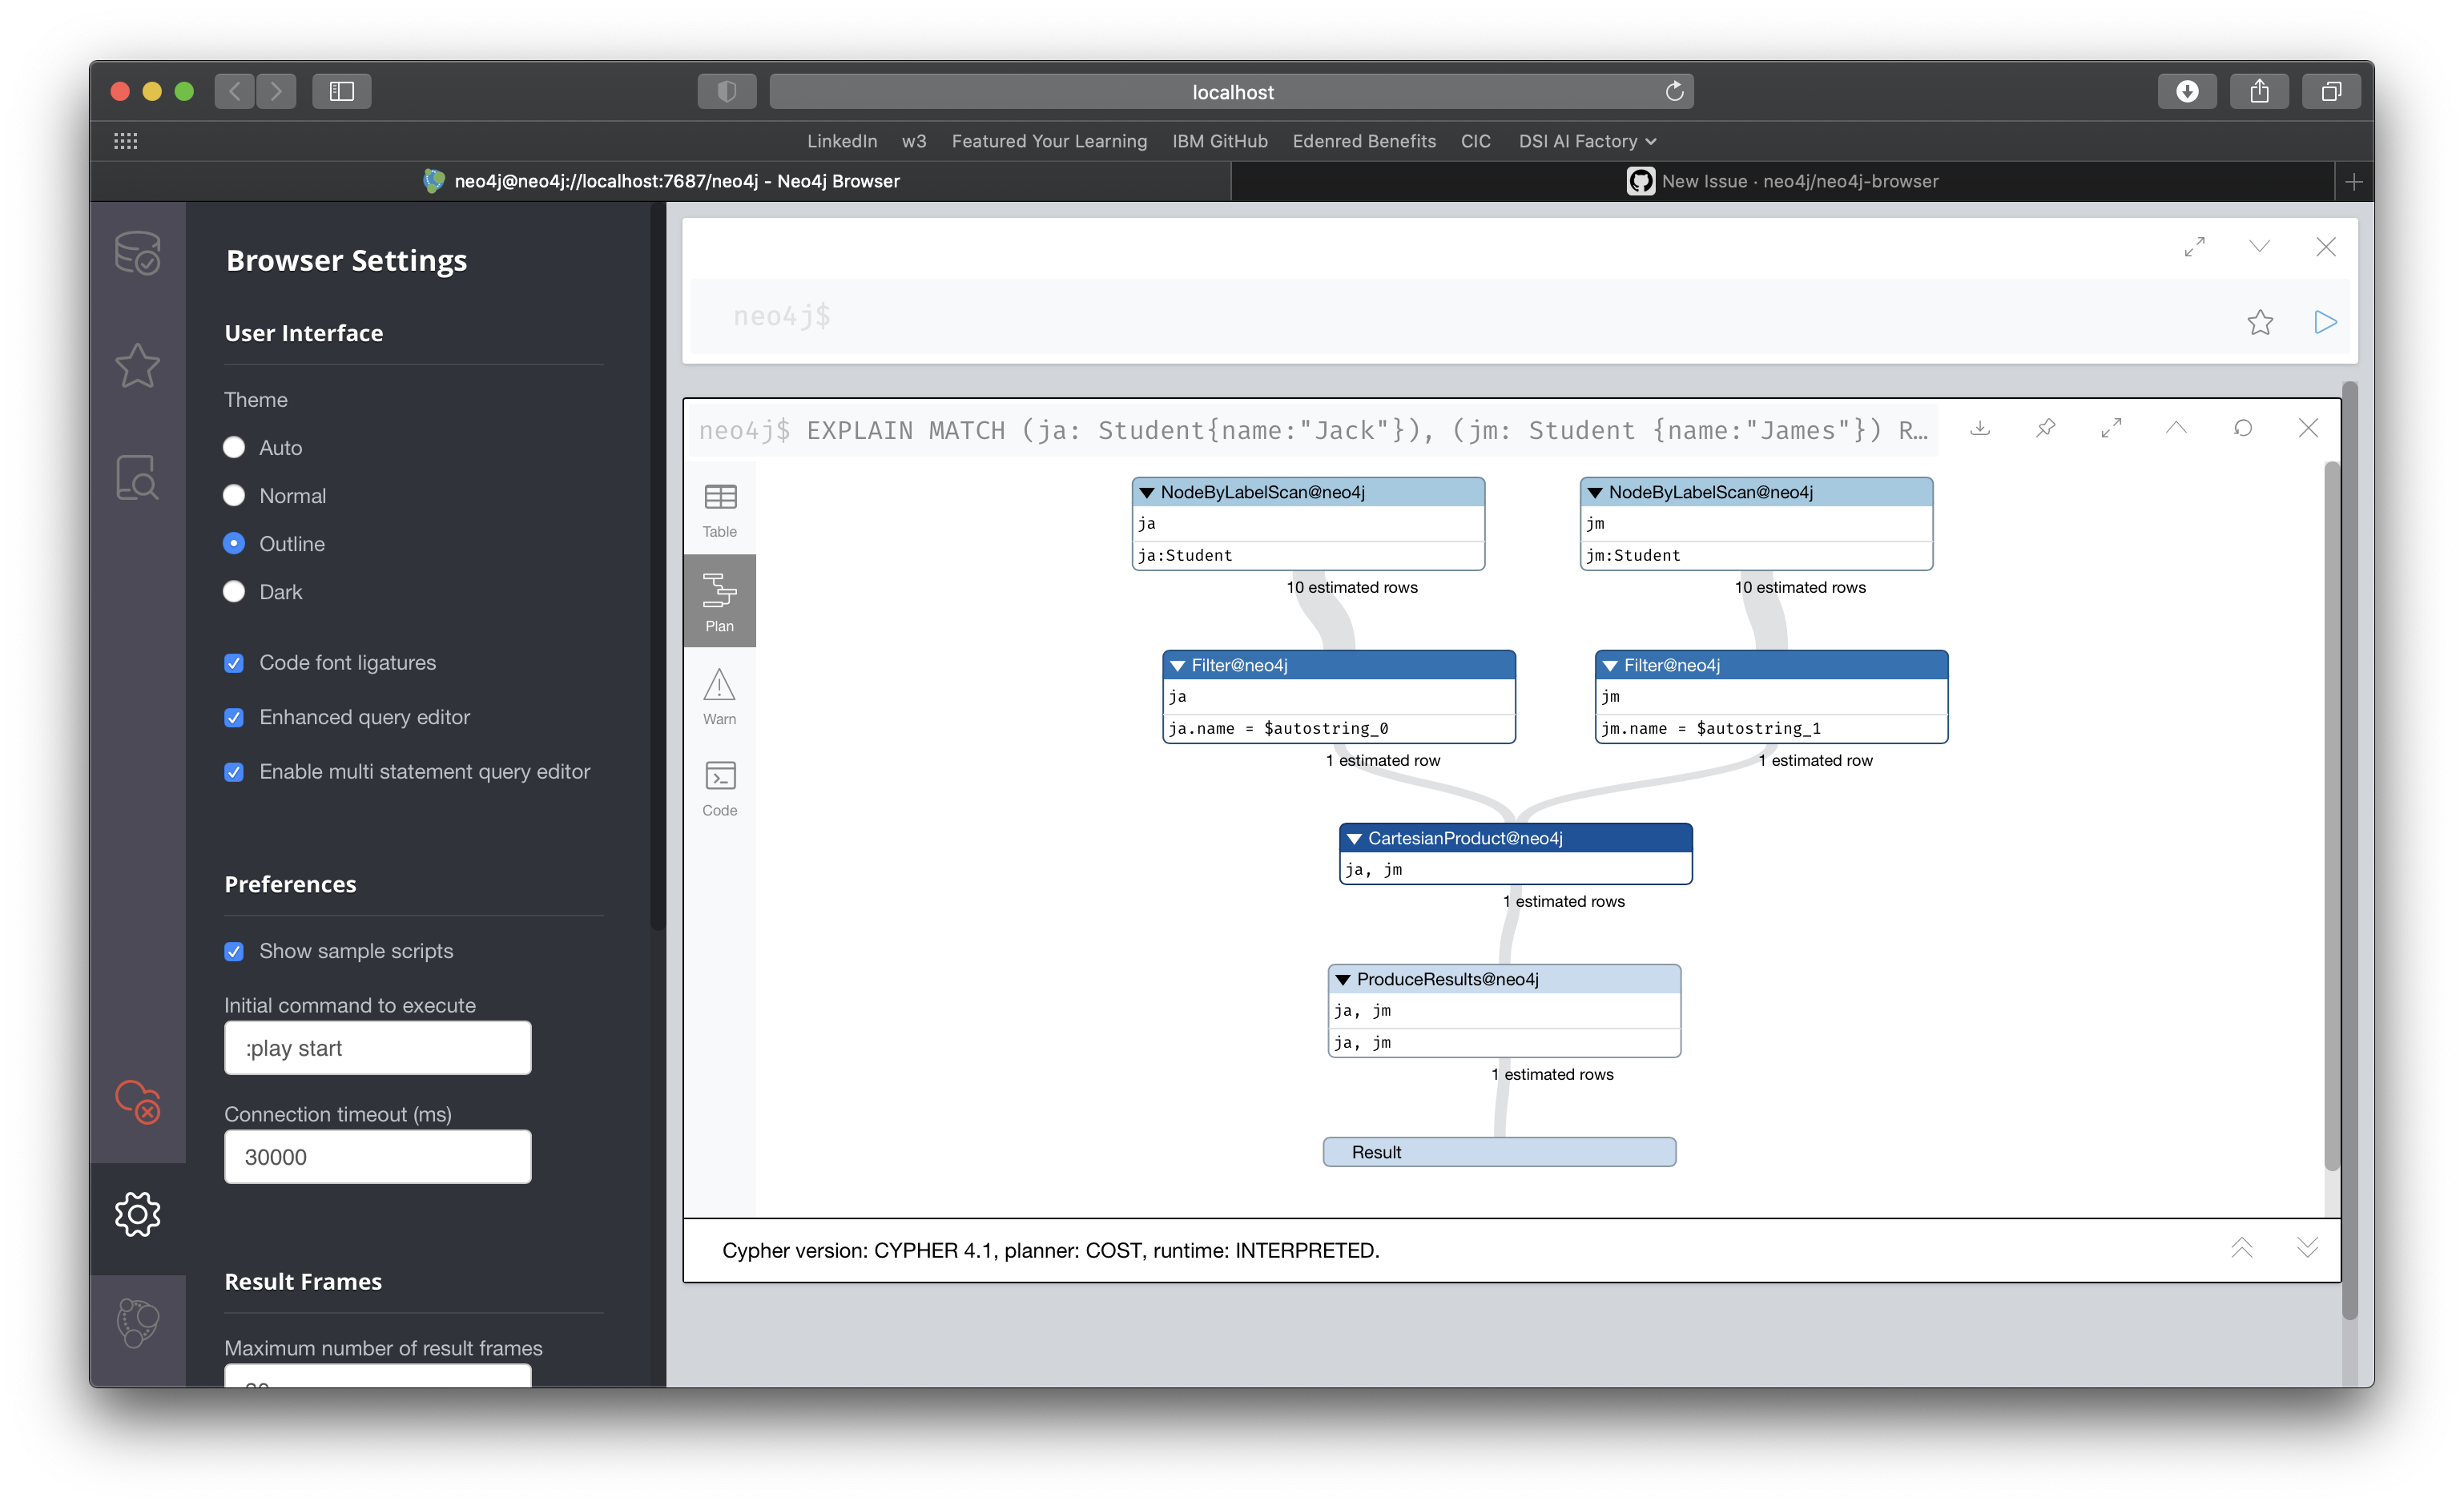Collapse the CartesianProduct@neo4j operator
This screenshot has height=1506, width=2464.
click(1354, 838)
